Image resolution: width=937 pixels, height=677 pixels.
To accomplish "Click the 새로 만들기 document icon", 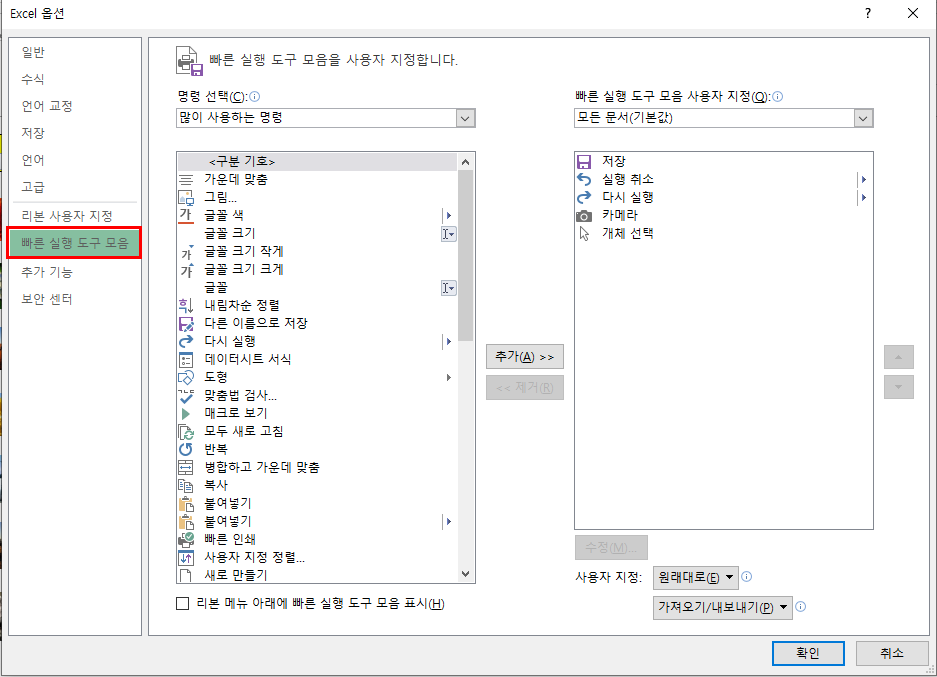I will 186,575.
